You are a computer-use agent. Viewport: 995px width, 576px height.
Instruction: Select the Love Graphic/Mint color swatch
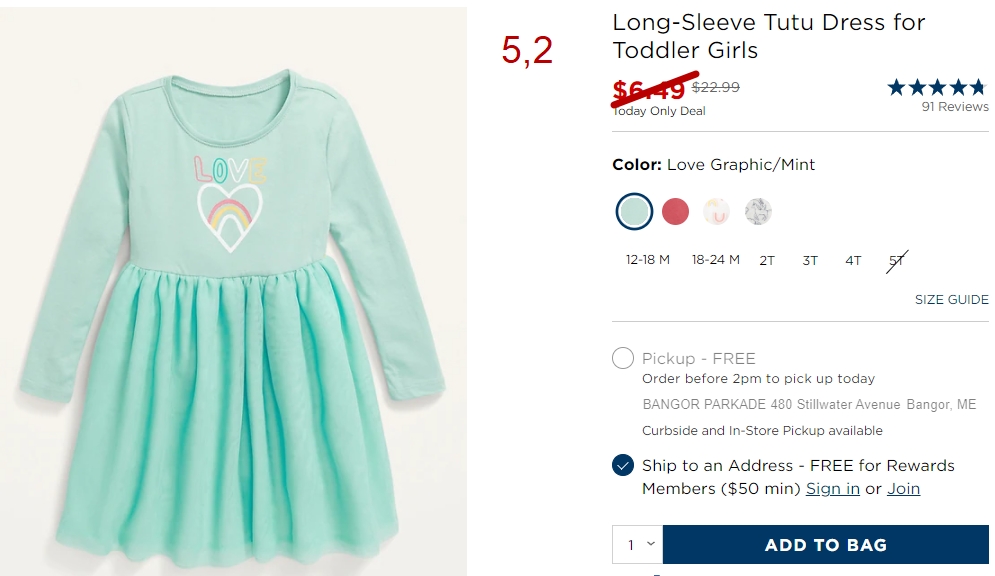[634, 211]
